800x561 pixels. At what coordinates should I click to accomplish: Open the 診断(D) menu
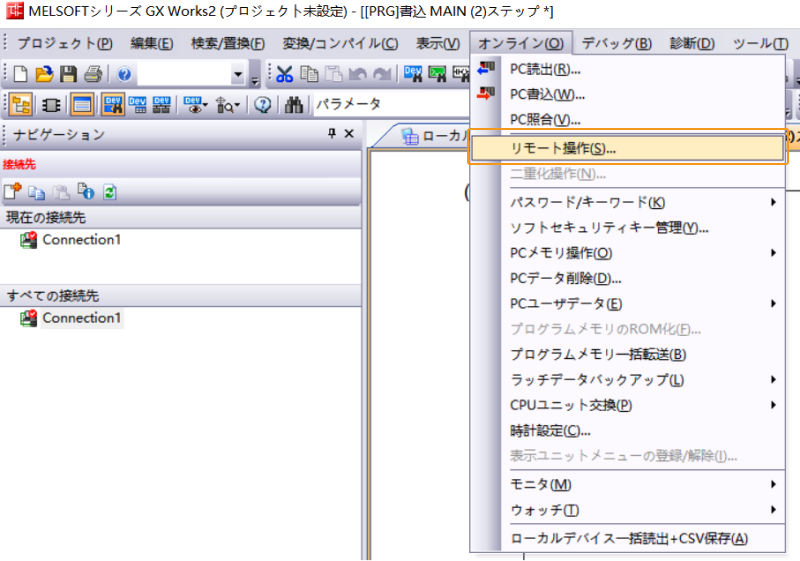coord(692,43)
